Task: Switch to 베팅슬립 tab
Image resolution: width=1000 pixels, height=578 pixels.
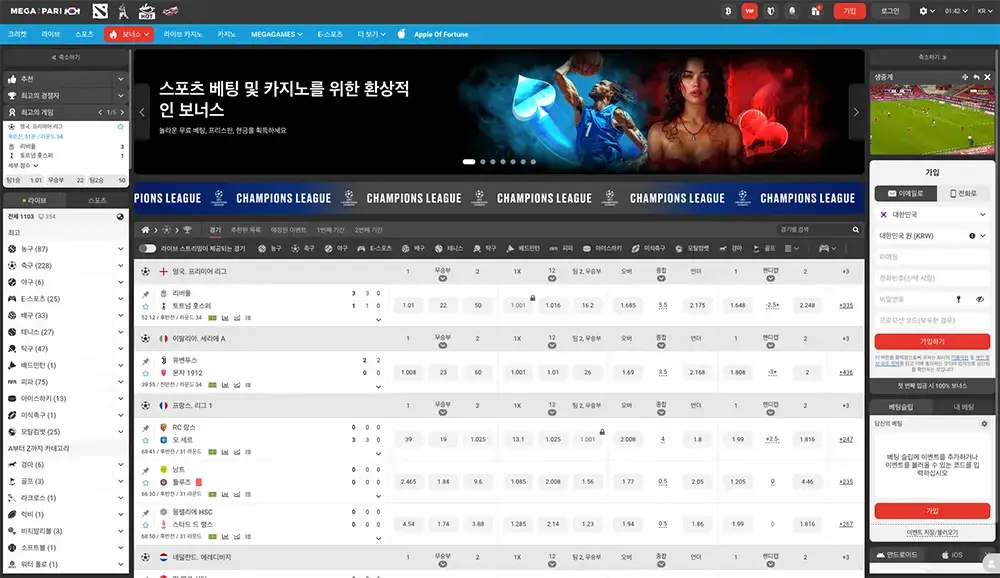Action: 901,407
